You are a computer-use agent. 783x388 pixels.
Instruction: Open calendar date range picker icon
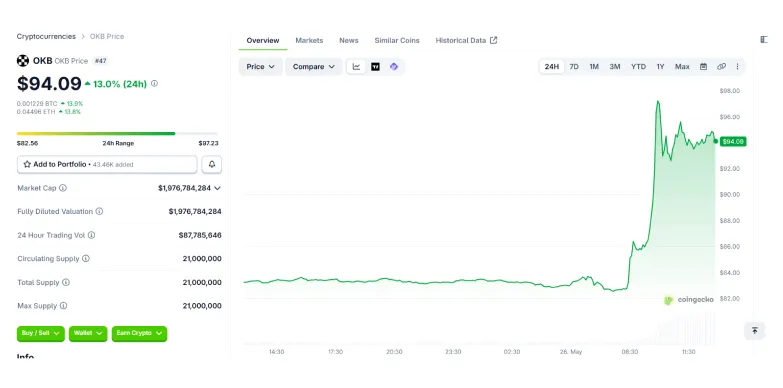coord(703,66)
